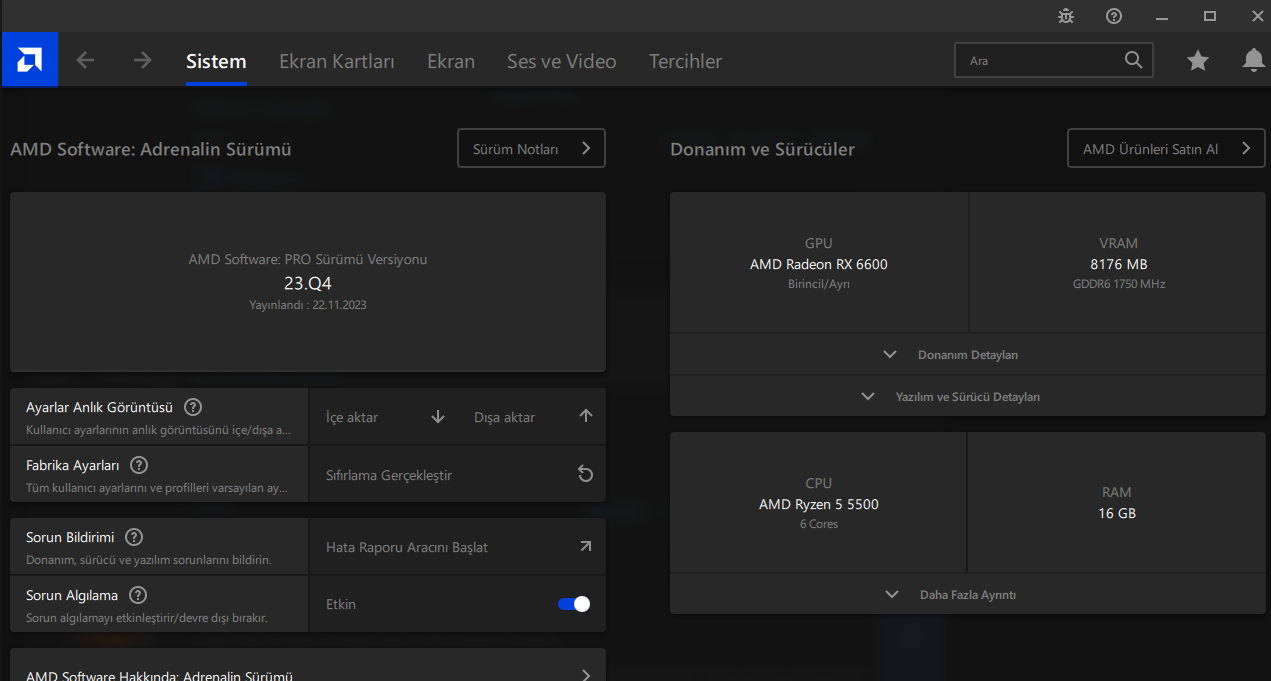Click the AMD logo home icon
The image size is (1271, 681).
click(29, 60)
